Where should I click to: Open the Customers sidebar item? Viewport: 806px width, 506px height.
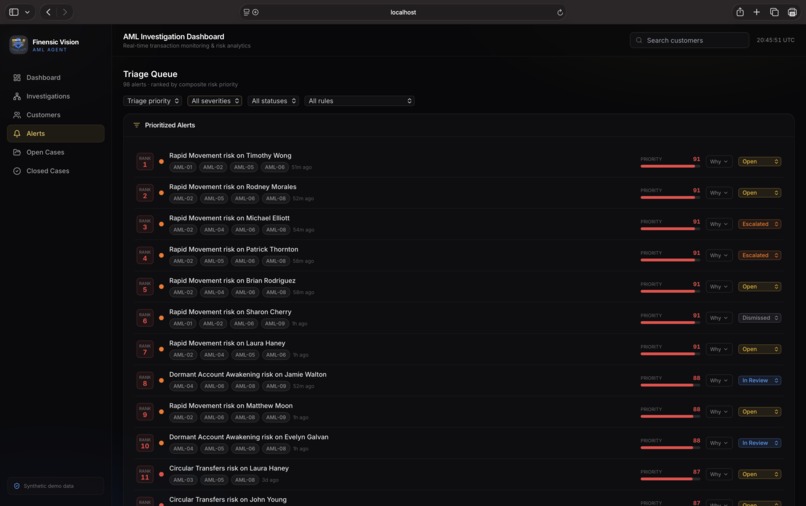click(x=56, y=115)
